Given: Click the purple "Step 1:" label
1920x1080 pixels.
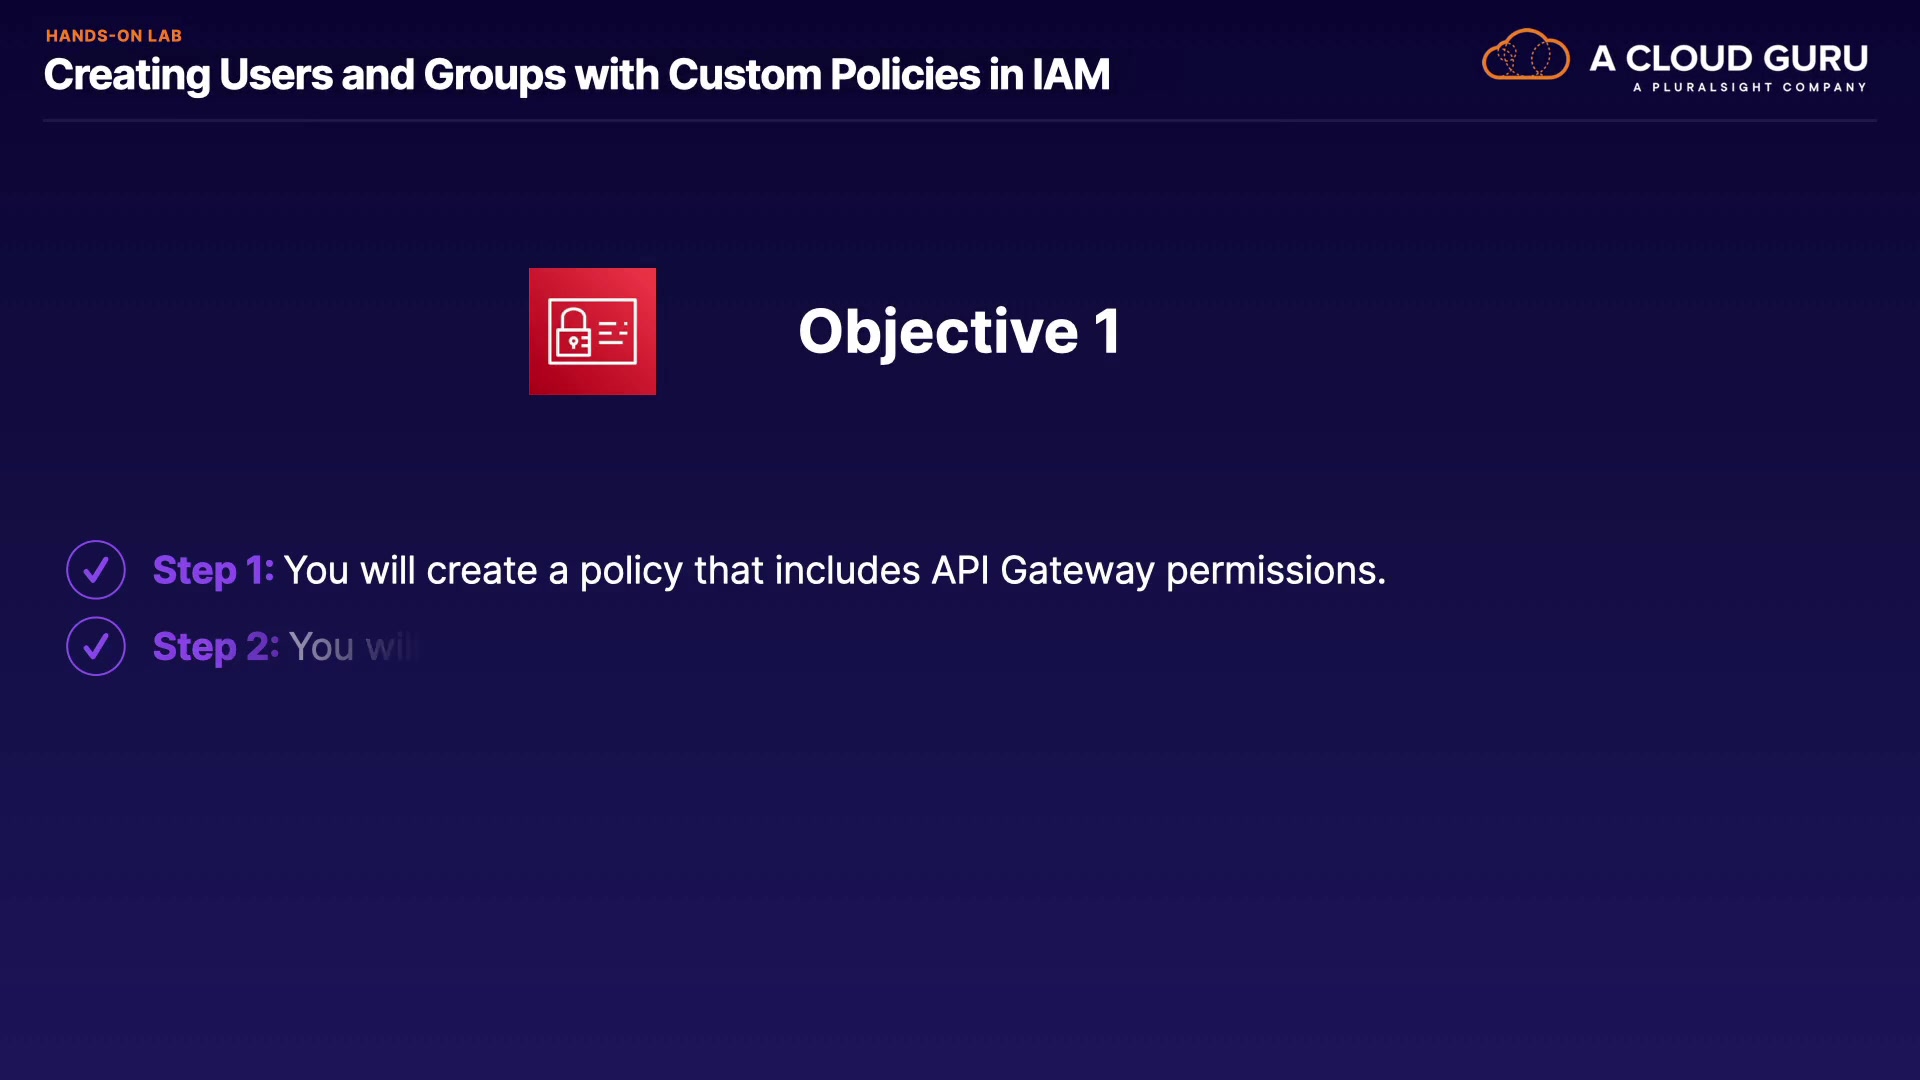Looking at the screenshot, I should [x=213, y=570].
